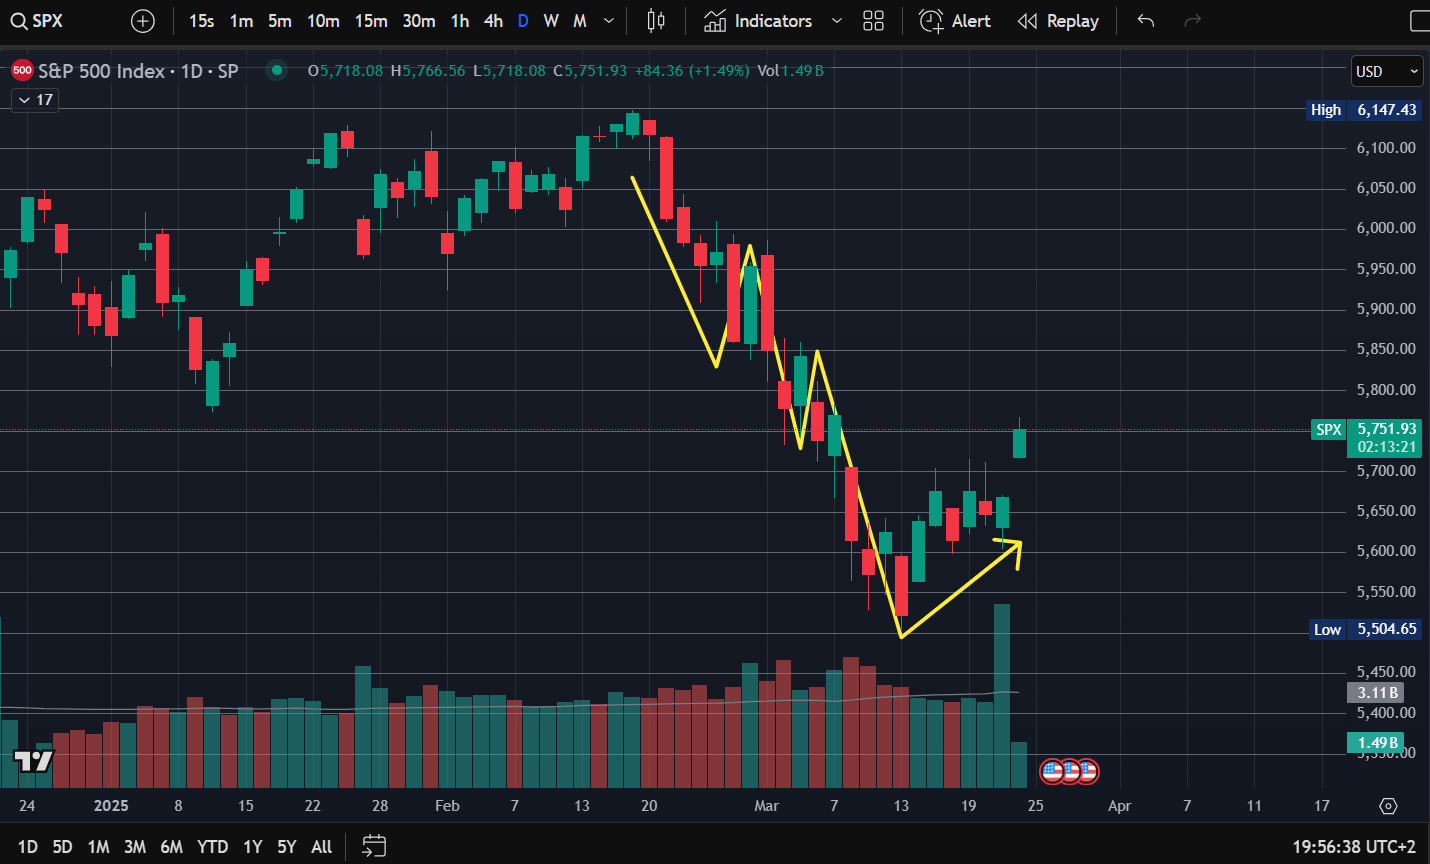Open the layout grid templates icon

coord(873,21)
